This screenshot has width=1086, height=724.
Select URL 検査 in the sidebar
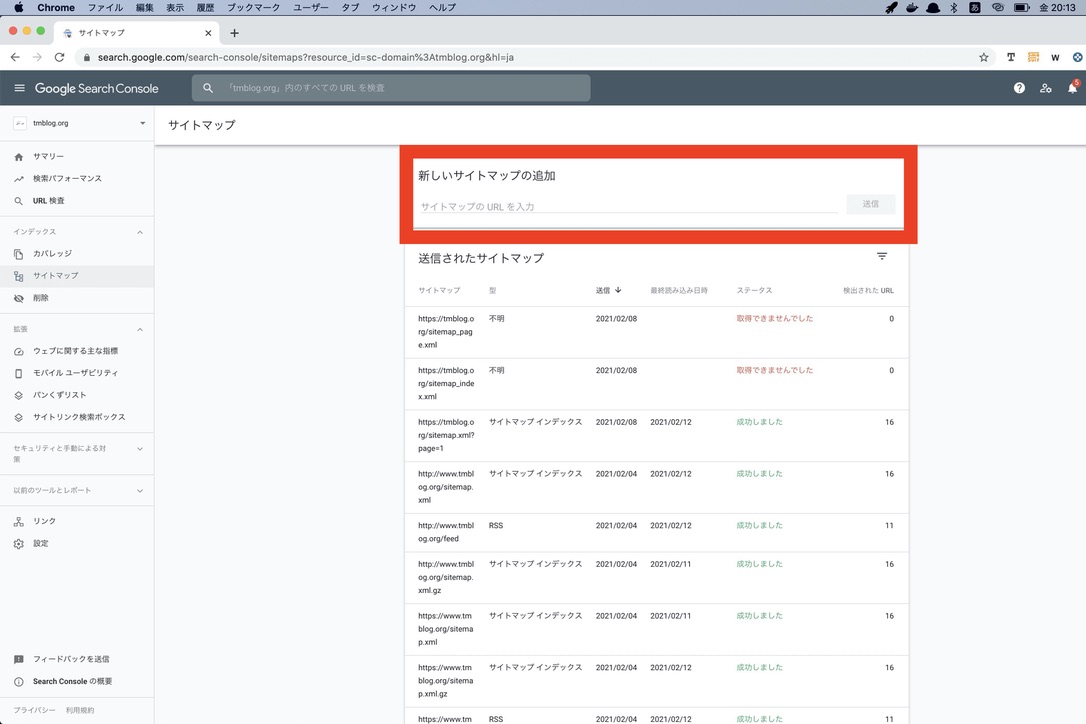point(77,201)
